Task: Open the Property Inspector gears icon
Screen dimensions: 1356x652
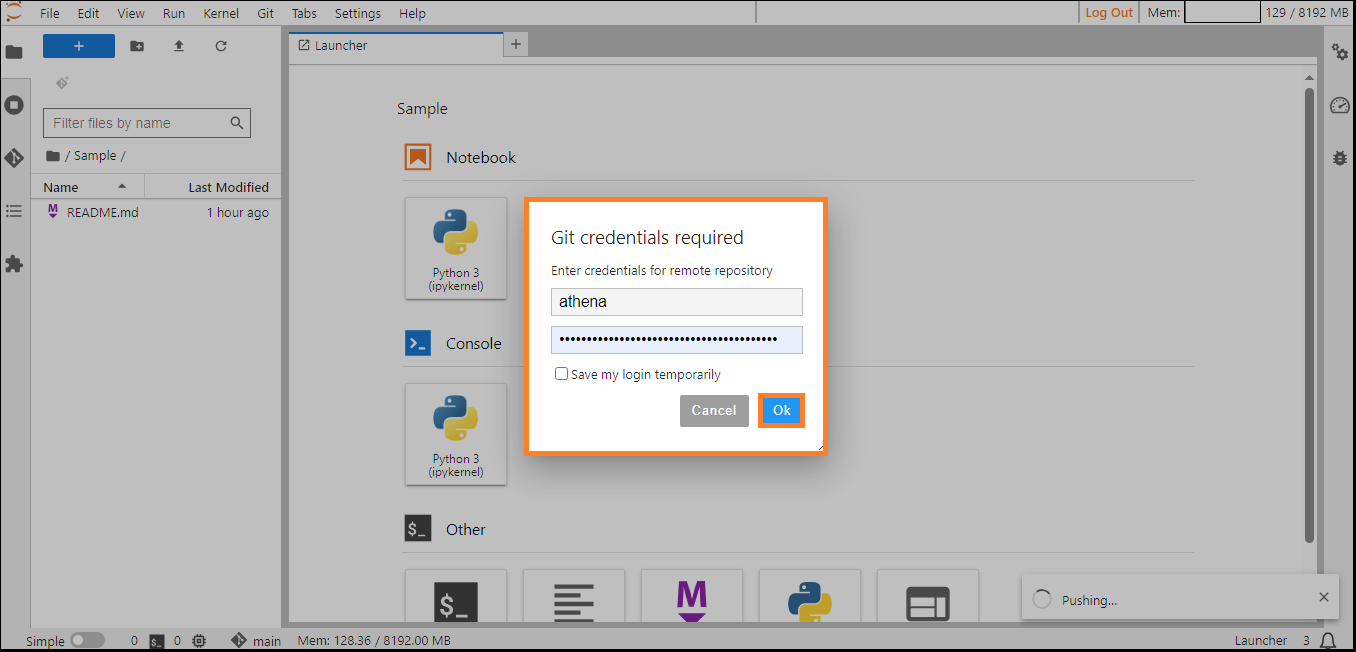Action: click(x=1340, y=52)
